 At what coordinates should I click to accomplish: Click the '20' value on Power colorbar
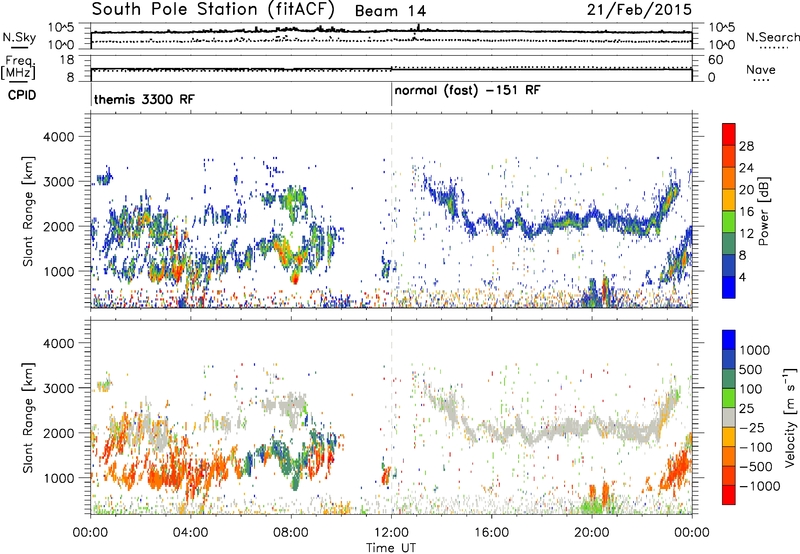pyautogui.click(x=746, y=190)
